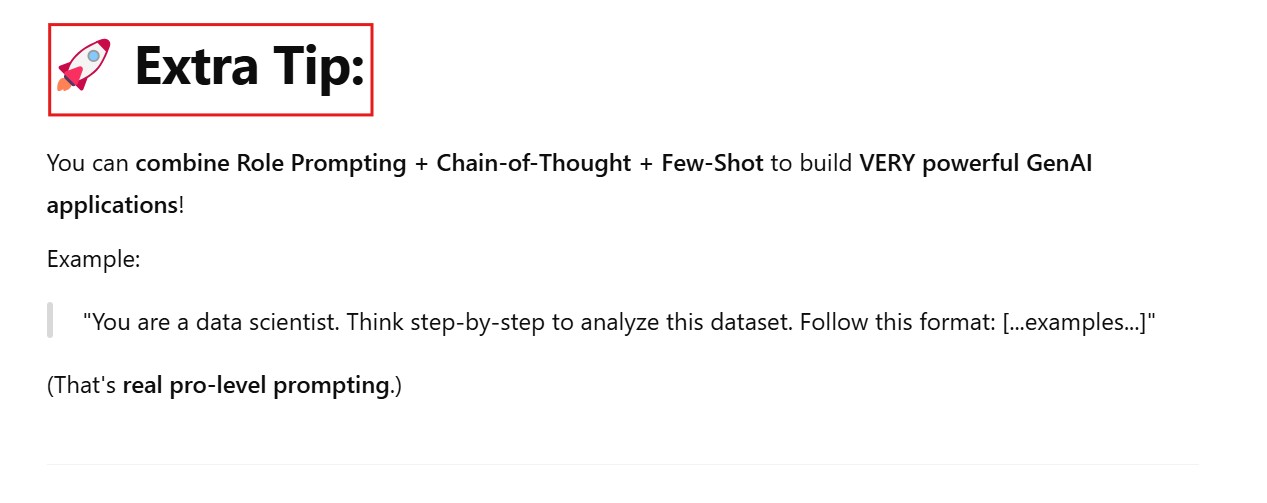This screenshot has height=503, width=1267.
Task: Click the horizontal divider line
Action: [x=622, y=464]
